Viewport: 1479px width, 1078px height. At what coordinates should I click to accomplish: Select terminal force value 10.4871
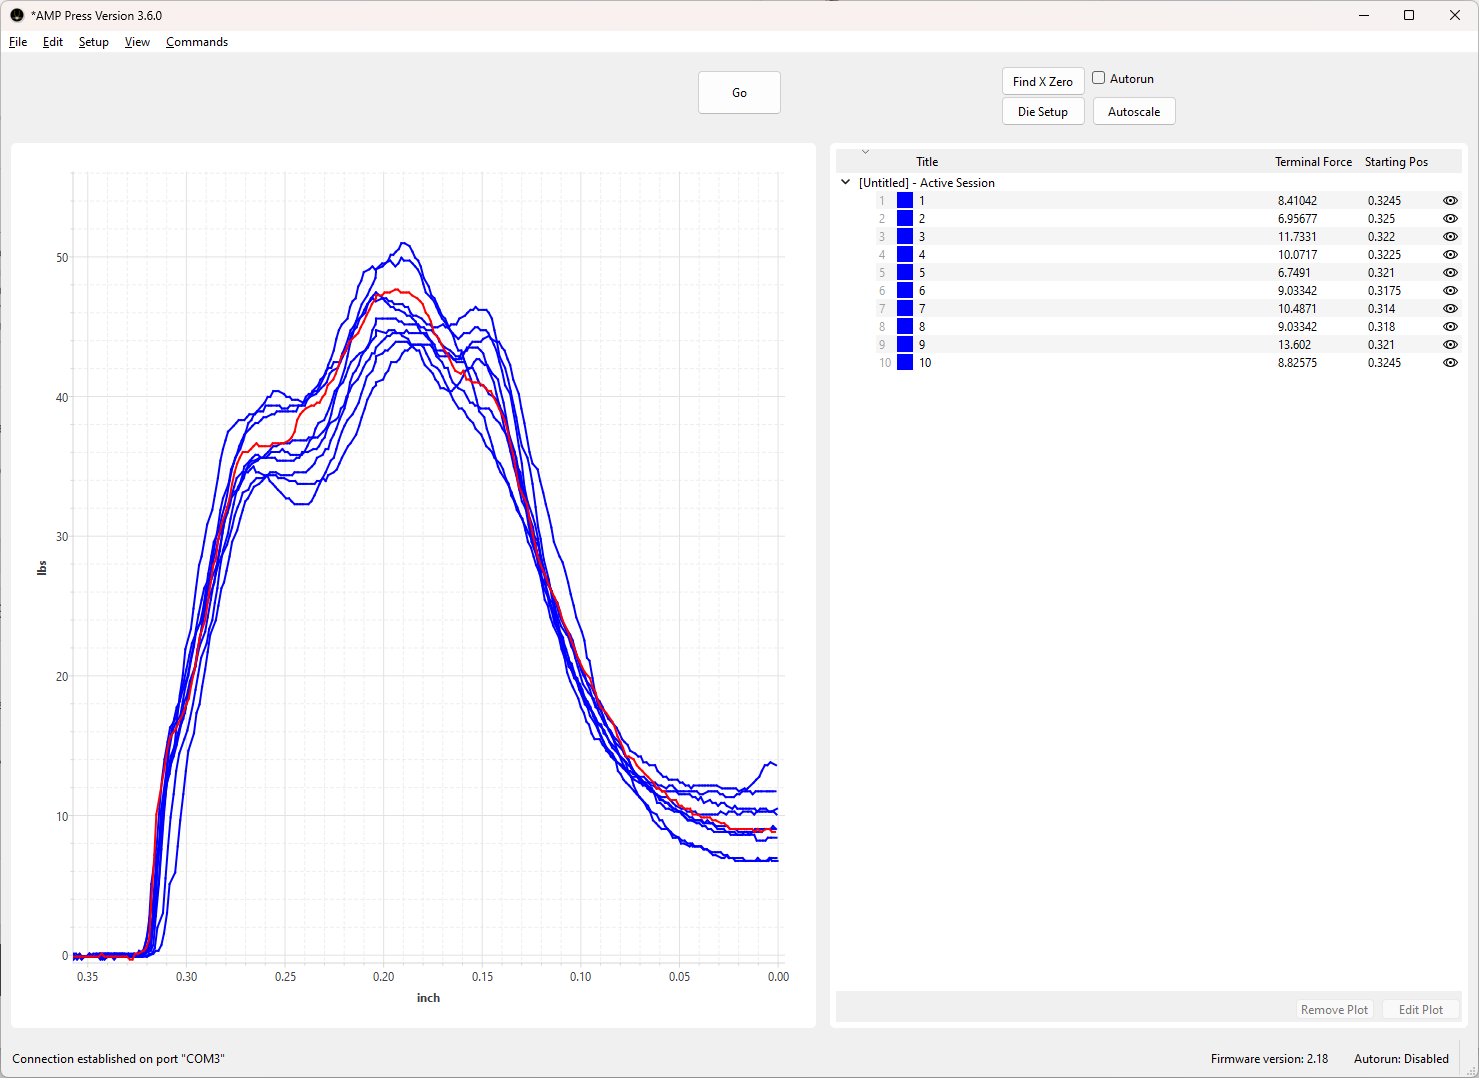(x=1297, y=309)
